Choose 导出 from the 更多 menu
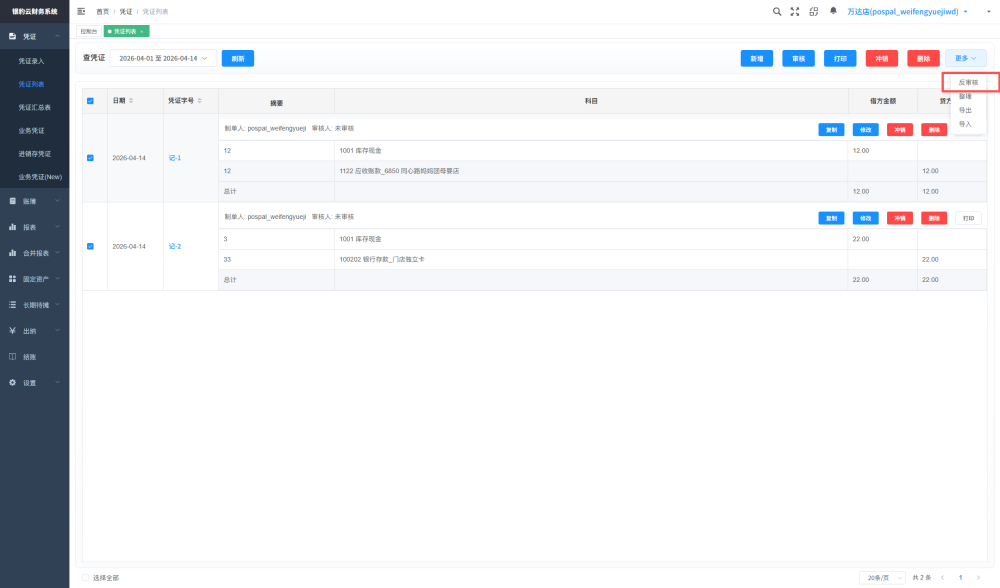 pyautogui.click(x=966, y=110)
